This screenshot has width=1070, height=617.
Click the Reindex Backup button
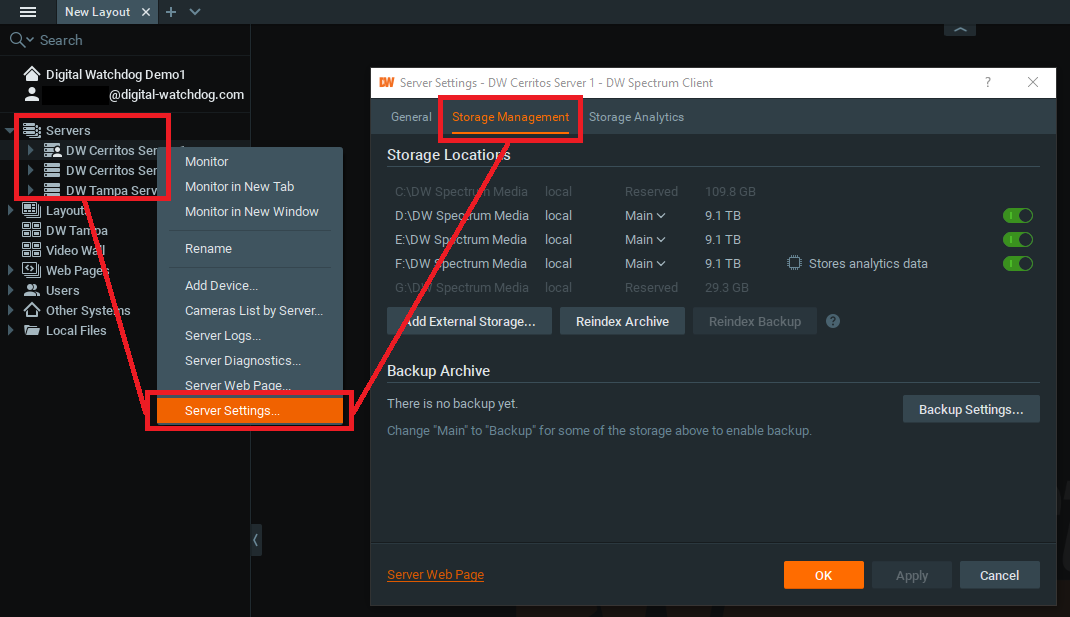pos(755,321)
